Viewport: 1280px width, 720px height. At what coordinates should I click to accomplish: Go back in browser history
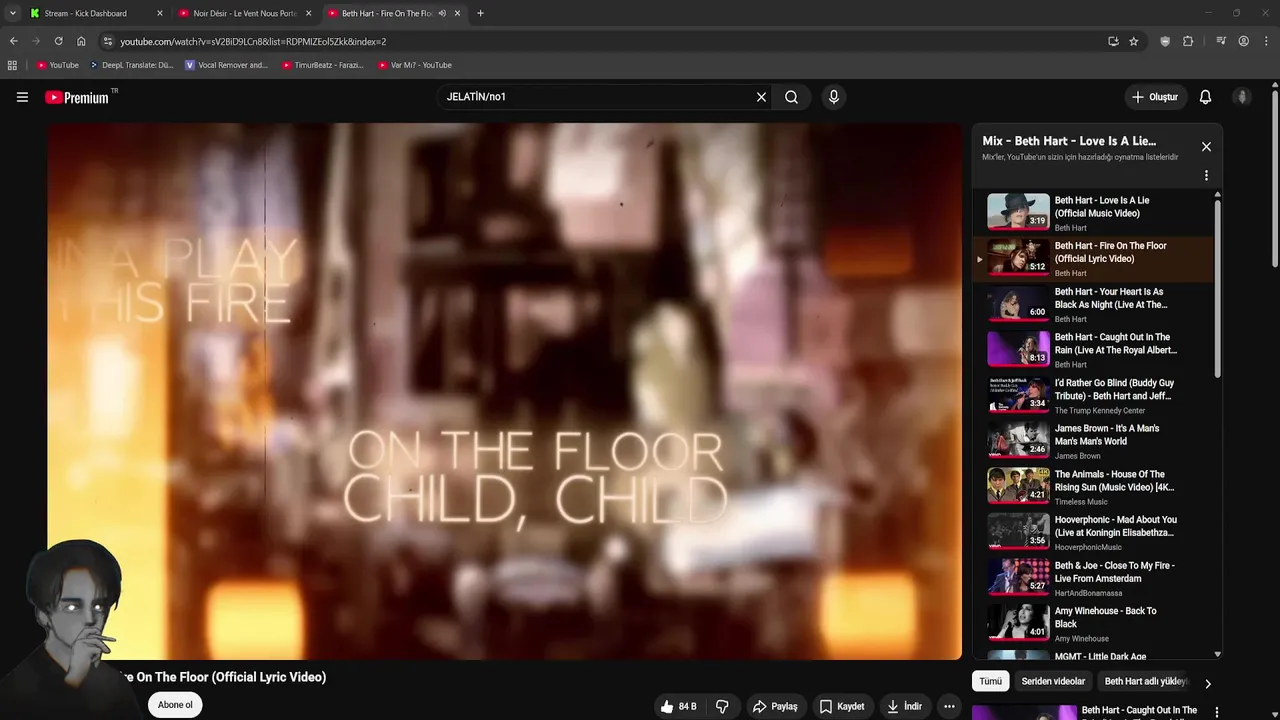14,41
